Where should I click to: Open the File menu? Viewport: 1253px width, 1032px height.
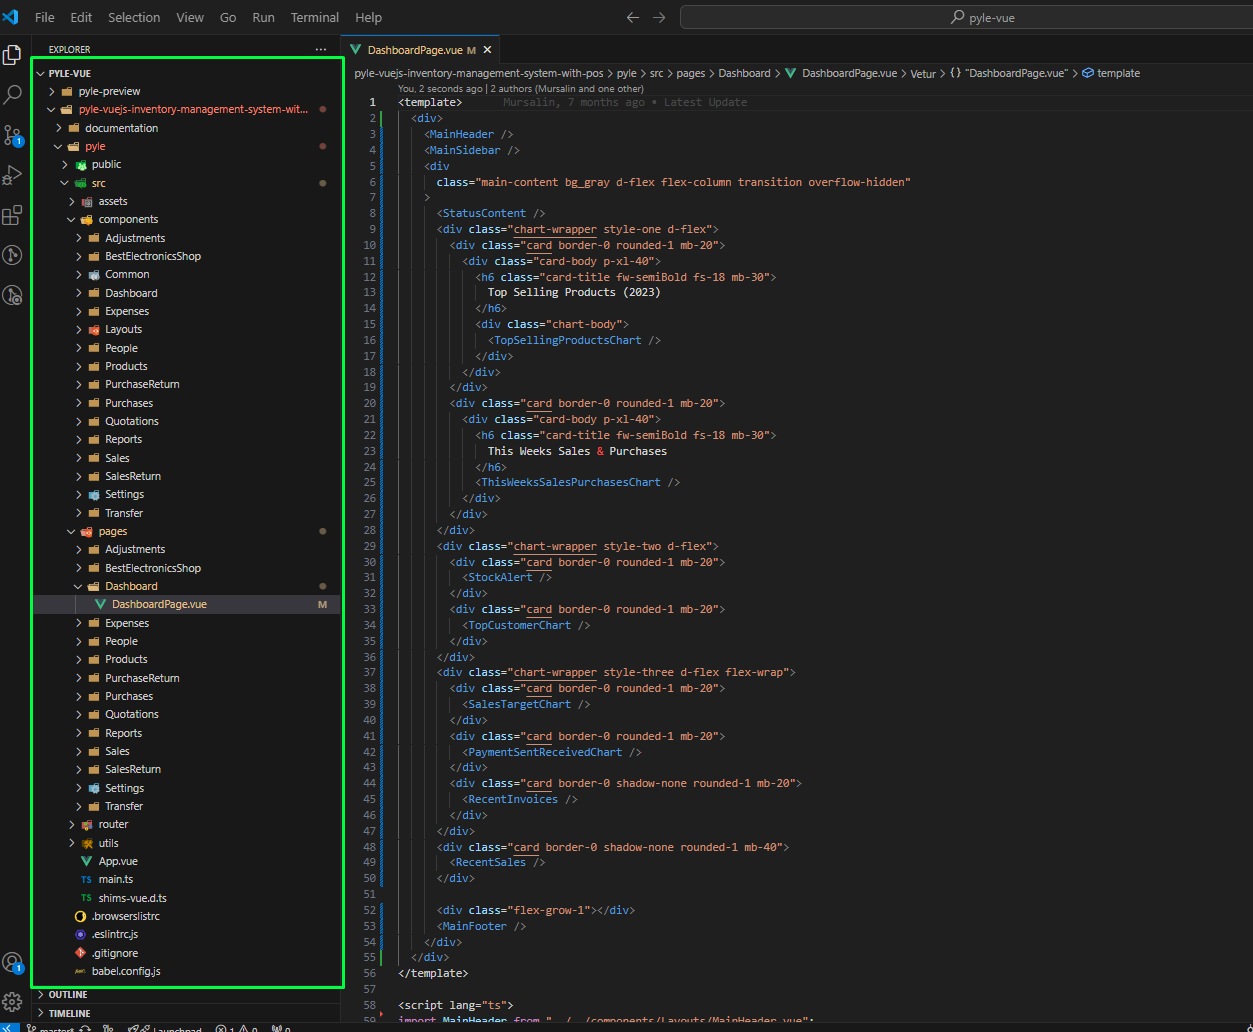[x=45, y=17]
